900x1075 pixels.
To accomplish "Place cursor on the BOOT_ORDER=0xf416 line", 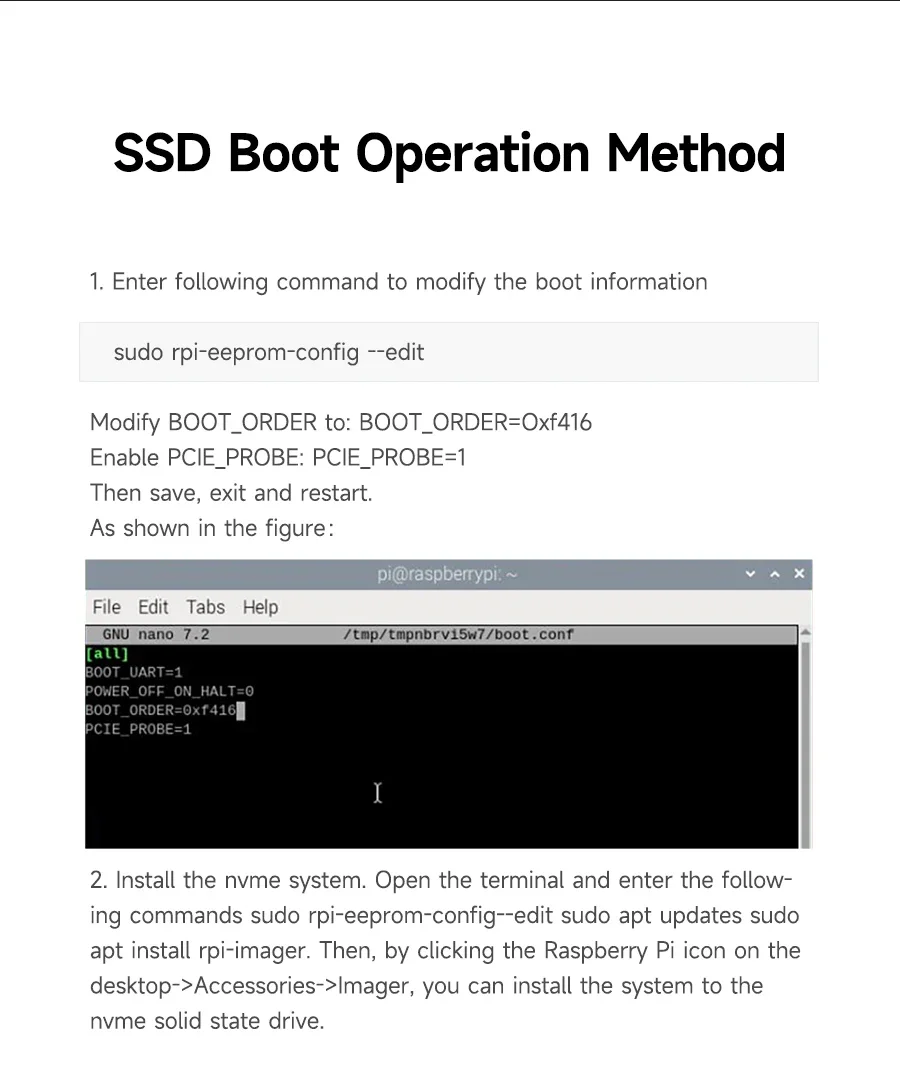I will tap(160, 710).
